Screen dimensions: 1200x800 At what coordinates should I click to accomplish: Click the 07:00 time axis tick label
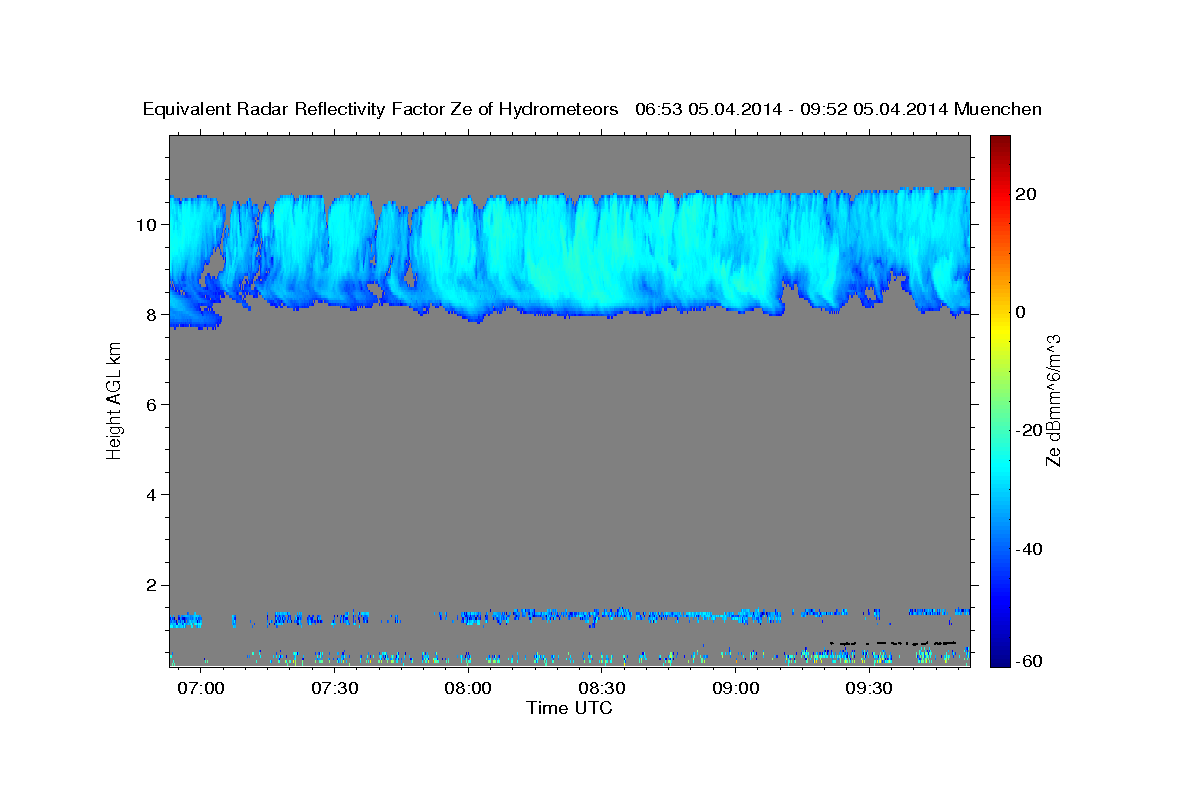202,689
